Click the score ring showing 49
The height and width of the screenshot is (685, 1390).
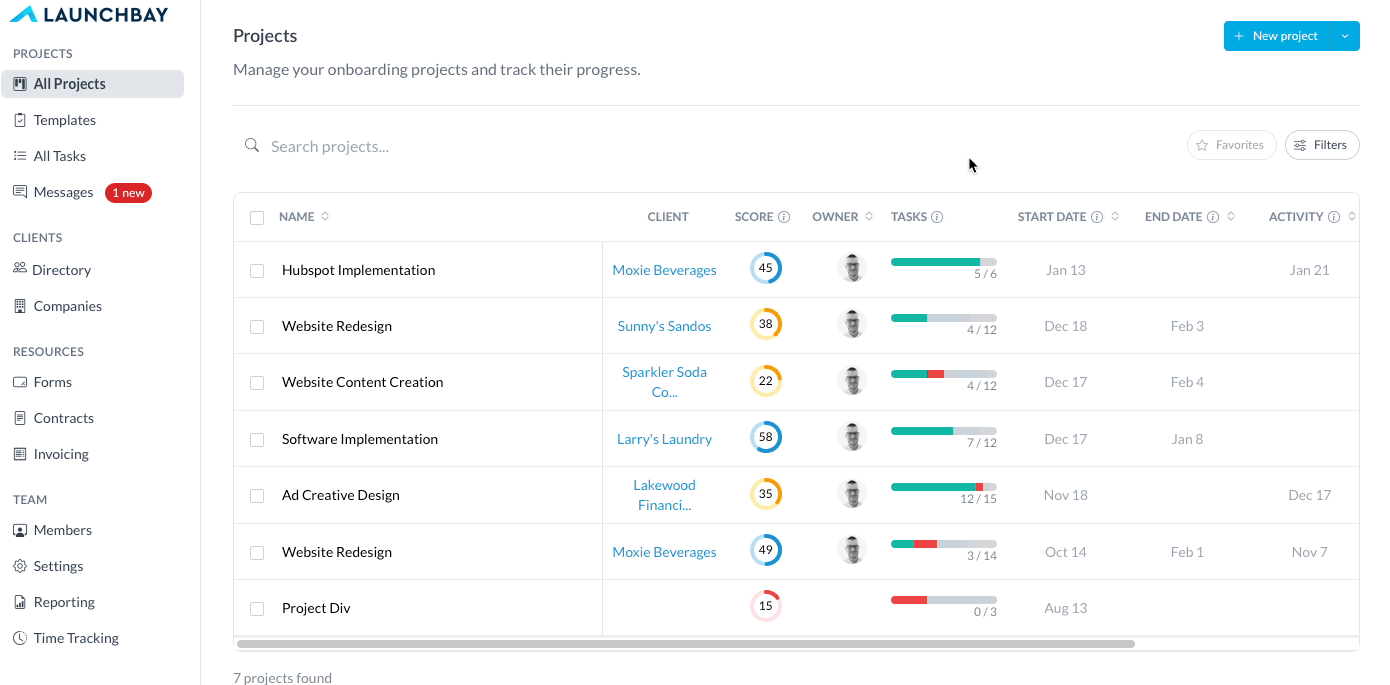click(766, 550)
